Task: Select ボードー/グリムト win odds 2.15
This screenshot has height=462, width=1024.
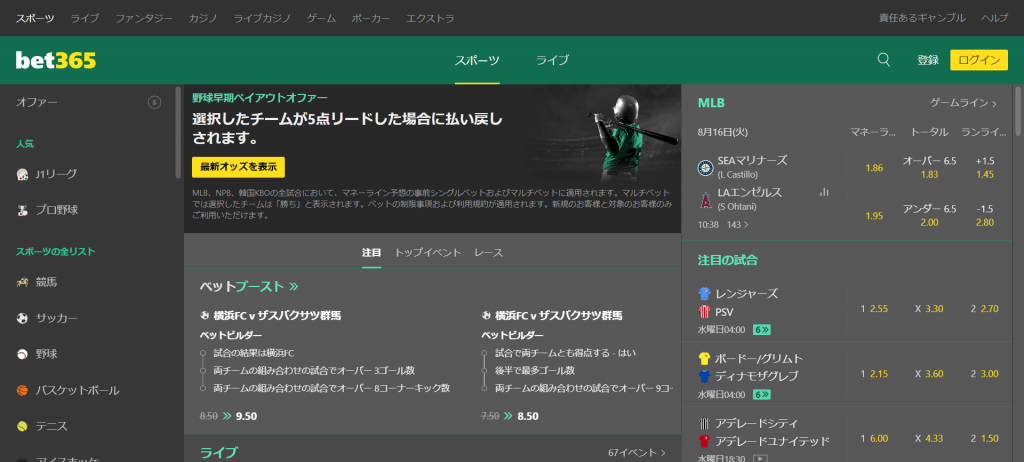Action: (874, 374)
